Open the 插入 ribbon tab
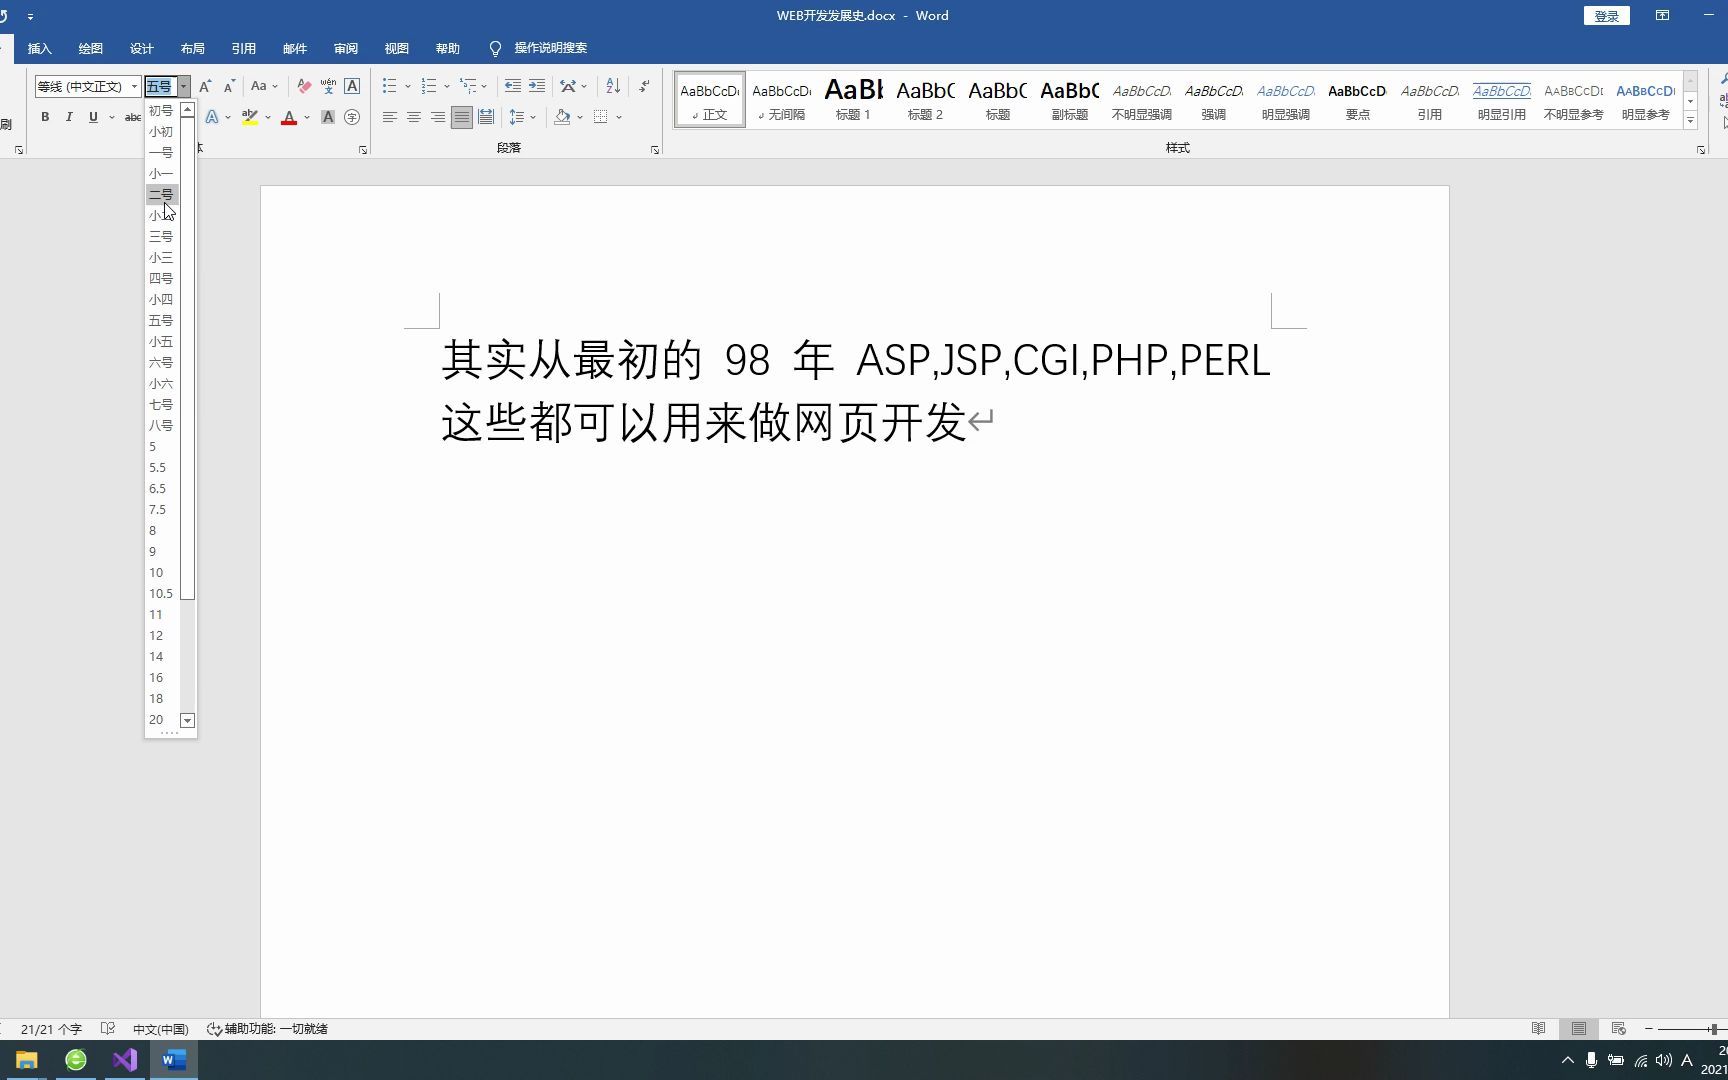 pyautogui.click(x=39, y=48)
